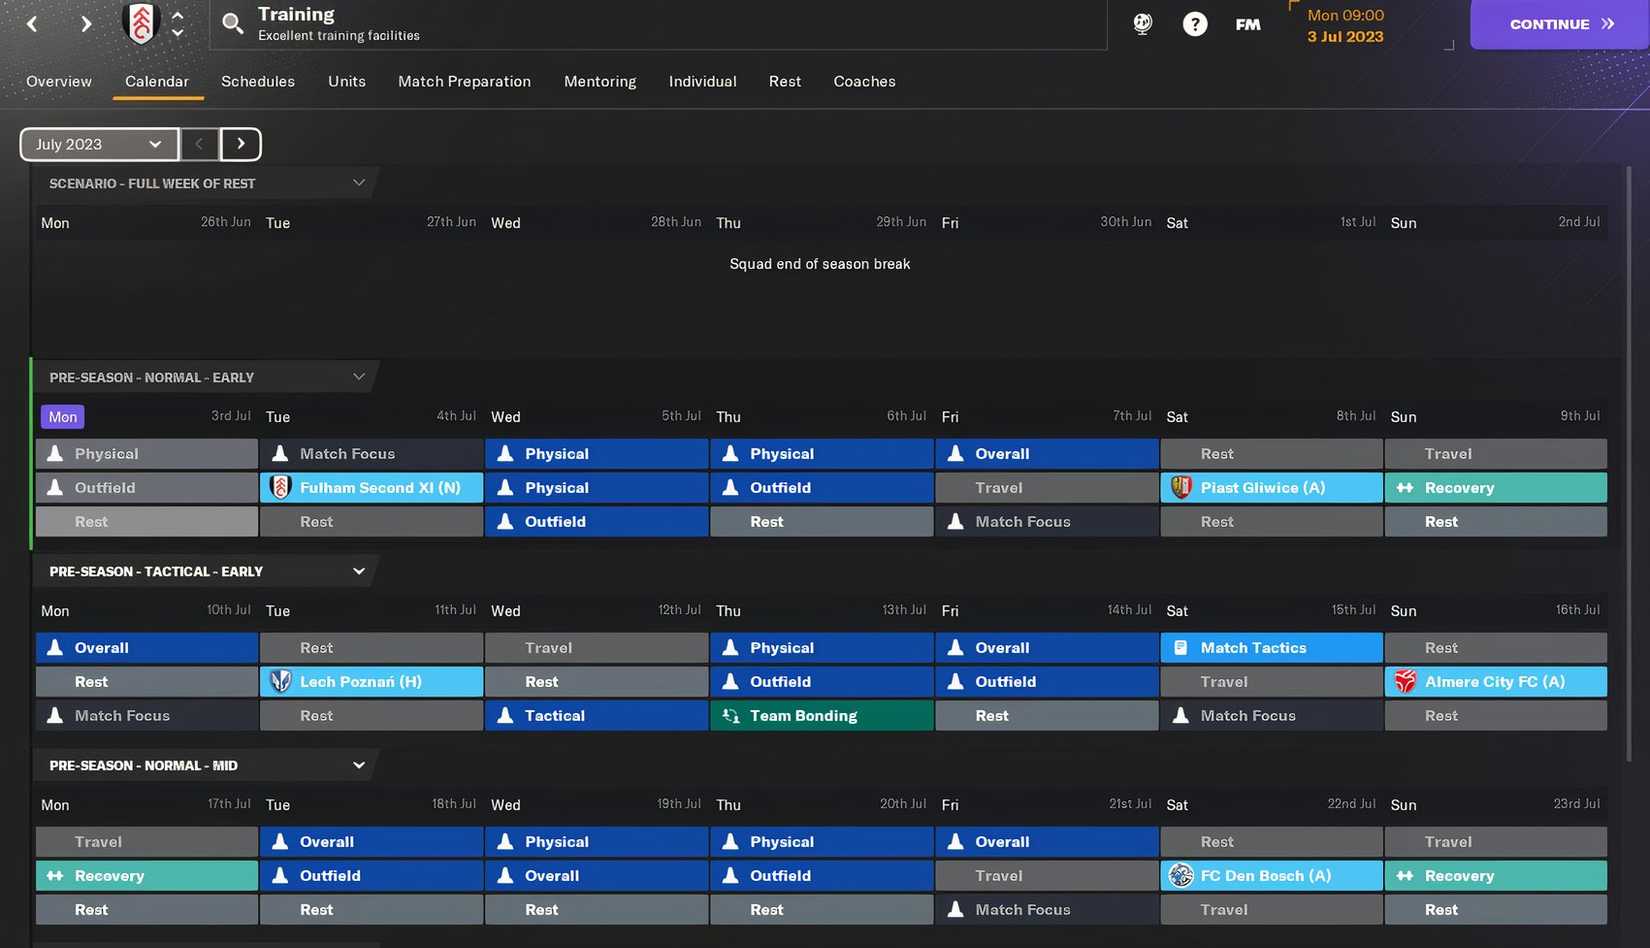Viewport: 1650px width, 948px height.
Task: Click the search magnifier icon
Action: (x=232, y=24)
